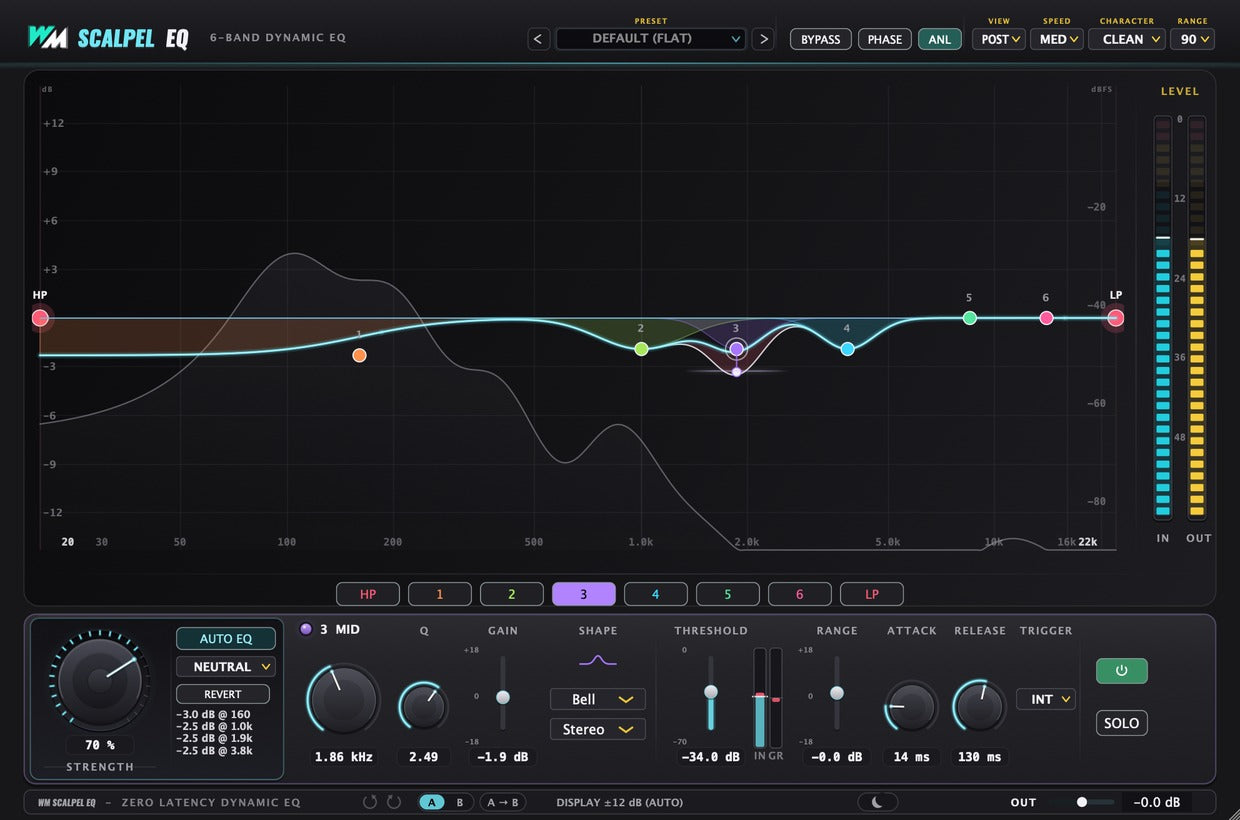Open the INT trigger dropdown
This screenshot has width=1240, height=820.
(1046, 699)
